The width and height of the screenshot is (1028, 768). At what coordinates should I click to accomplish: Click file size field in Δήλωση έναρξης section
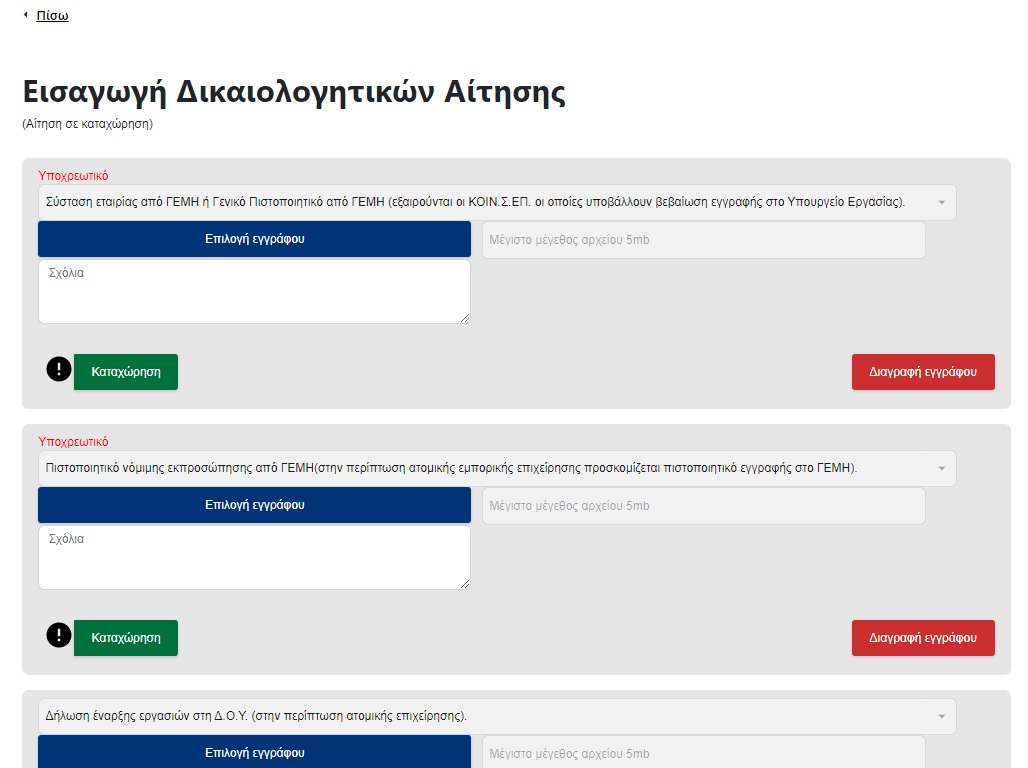703,753
